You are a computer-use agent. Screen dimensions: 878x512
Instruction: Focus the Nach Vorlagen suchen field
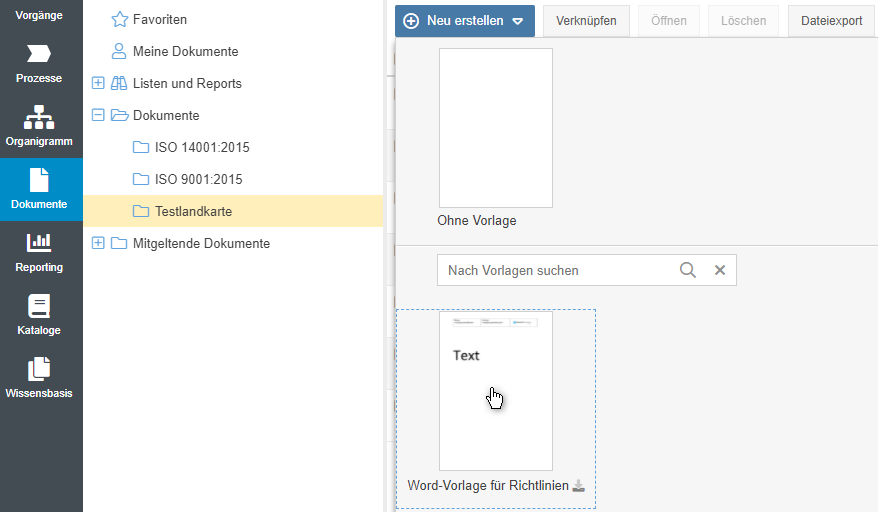click(555, 270)
